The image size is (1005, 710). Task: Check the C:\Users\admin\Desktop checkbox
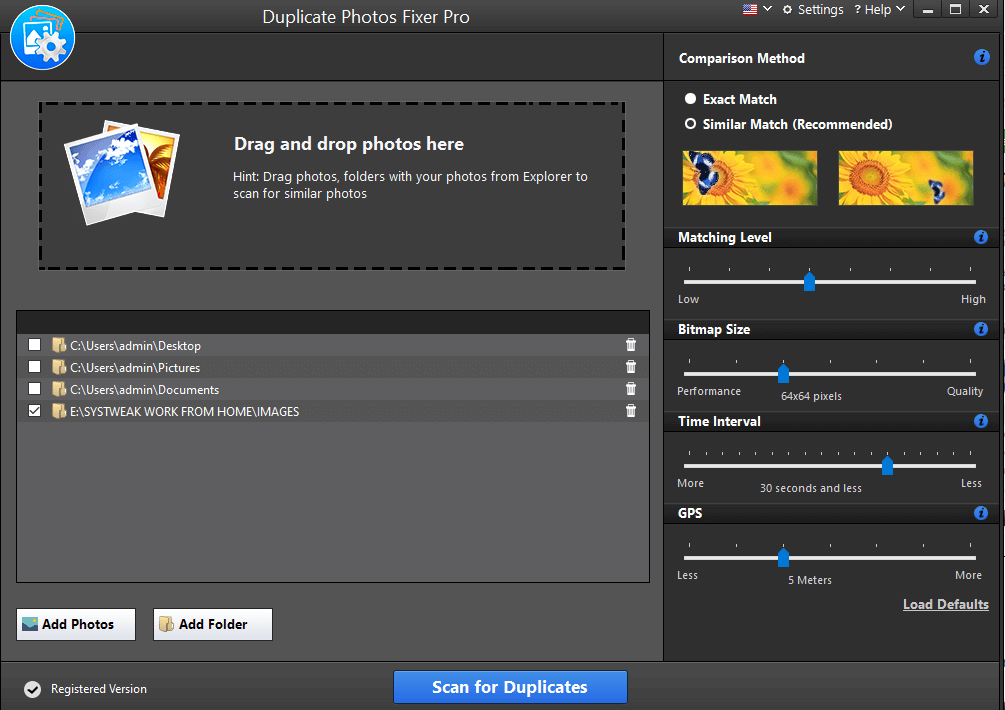[35, 345]
